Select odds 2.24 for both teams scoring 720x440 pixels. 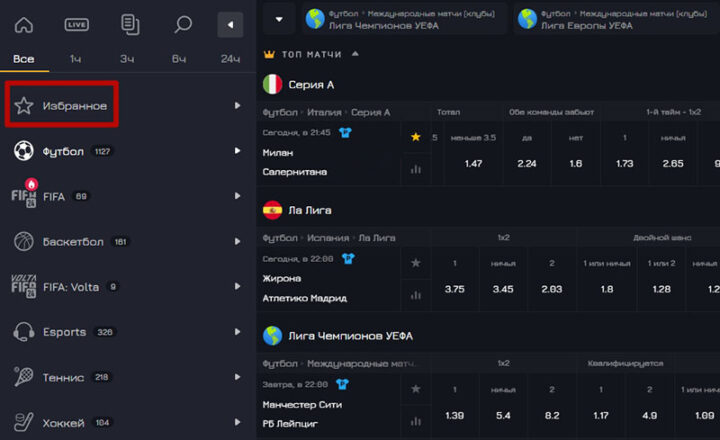click(x=527, y=163)
